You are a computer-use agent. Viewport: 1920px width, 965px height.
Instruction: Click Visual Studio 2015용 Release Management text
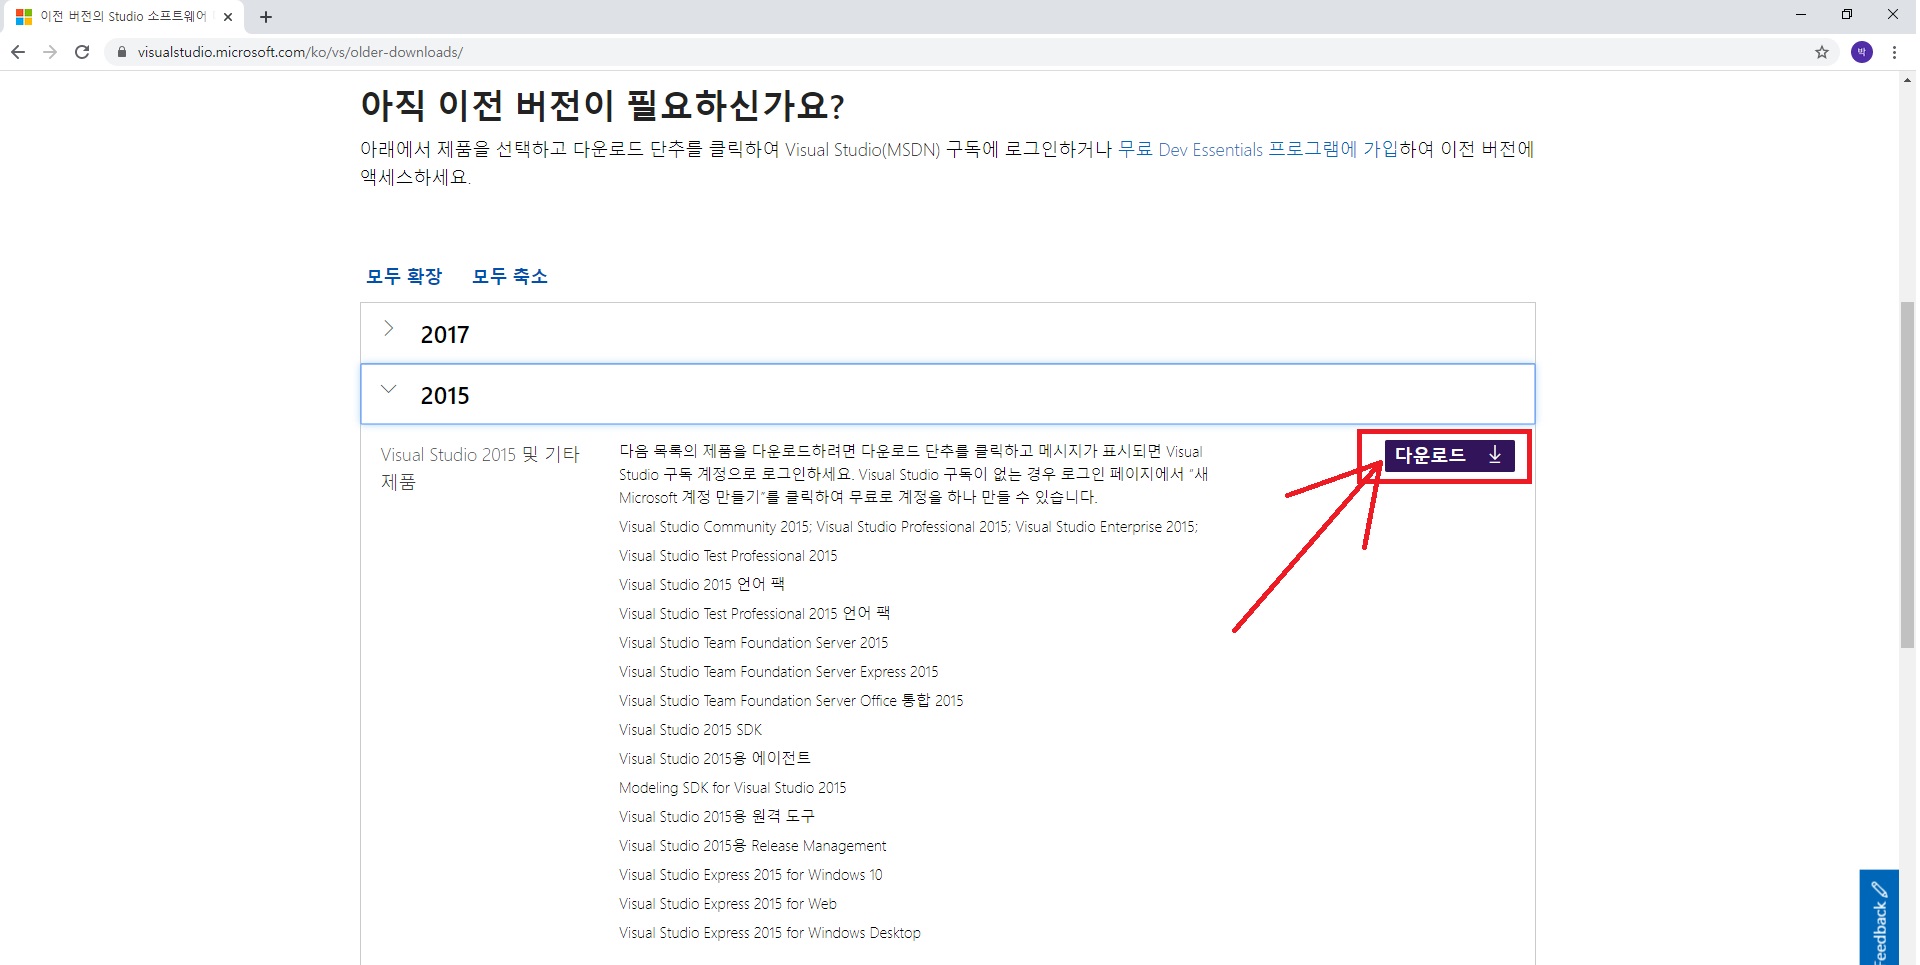pos(752,846)
